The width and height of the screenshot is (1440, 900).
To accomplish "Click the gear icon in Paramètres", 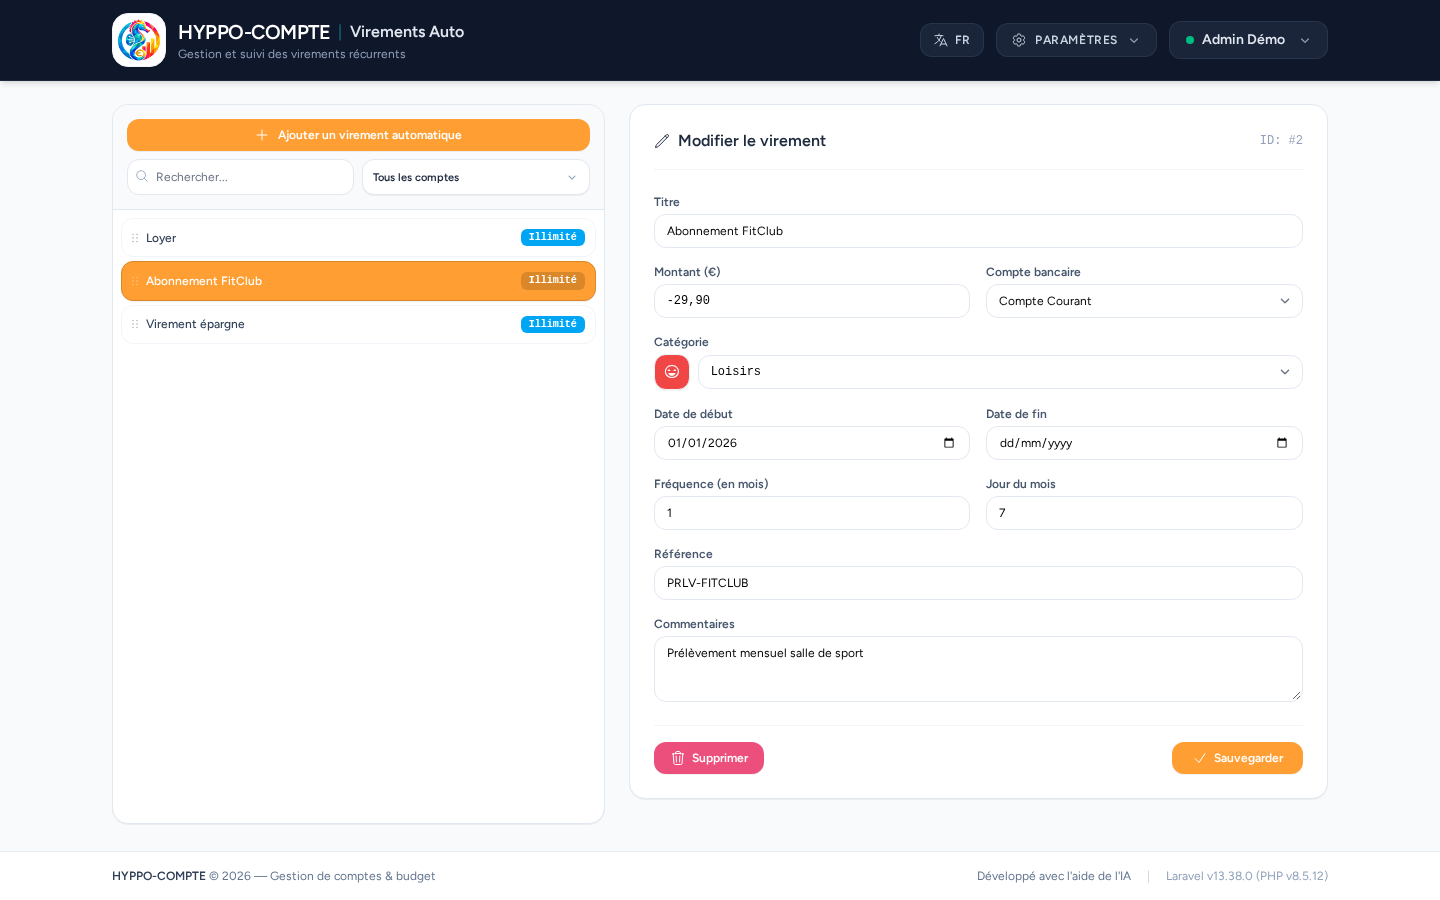I will click(x=1019, y=40).
